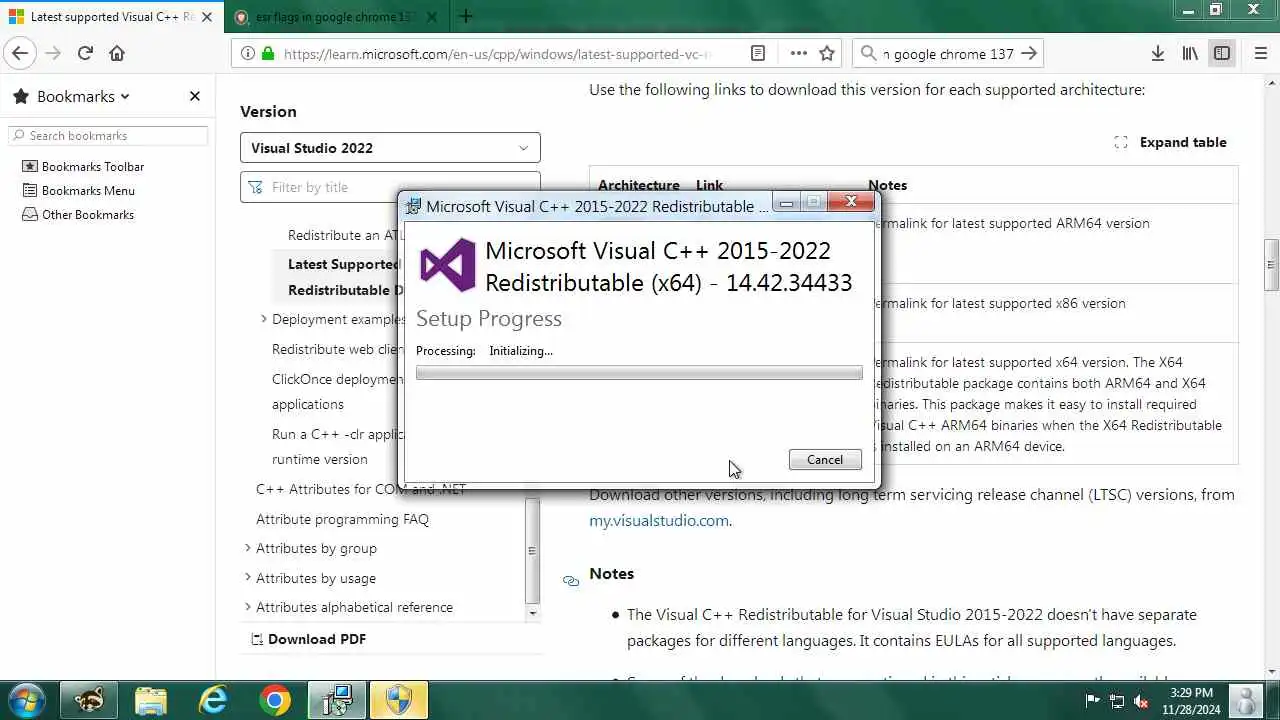Click the address bar URL

pyautogui.click(x=497, y=54)
